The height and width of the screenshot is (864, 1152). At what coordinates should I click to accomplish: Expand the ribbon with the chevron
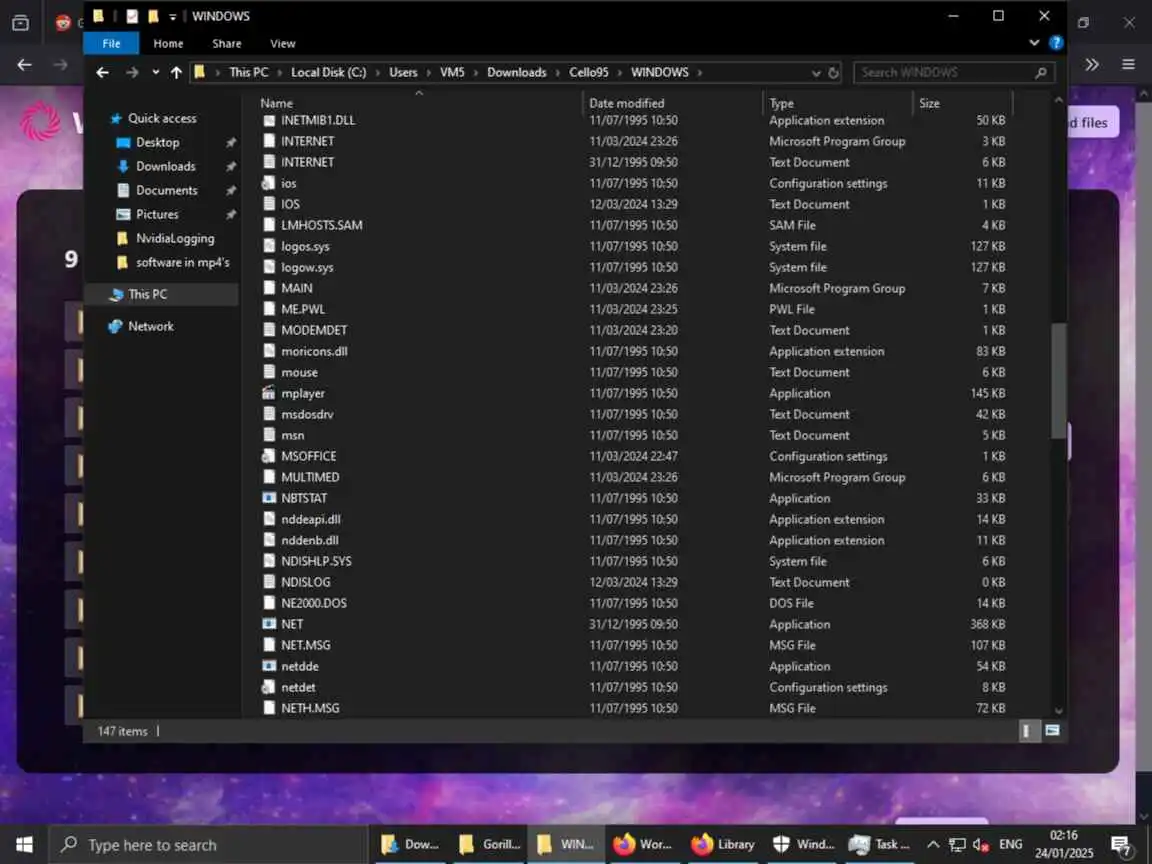point(1034,43)
